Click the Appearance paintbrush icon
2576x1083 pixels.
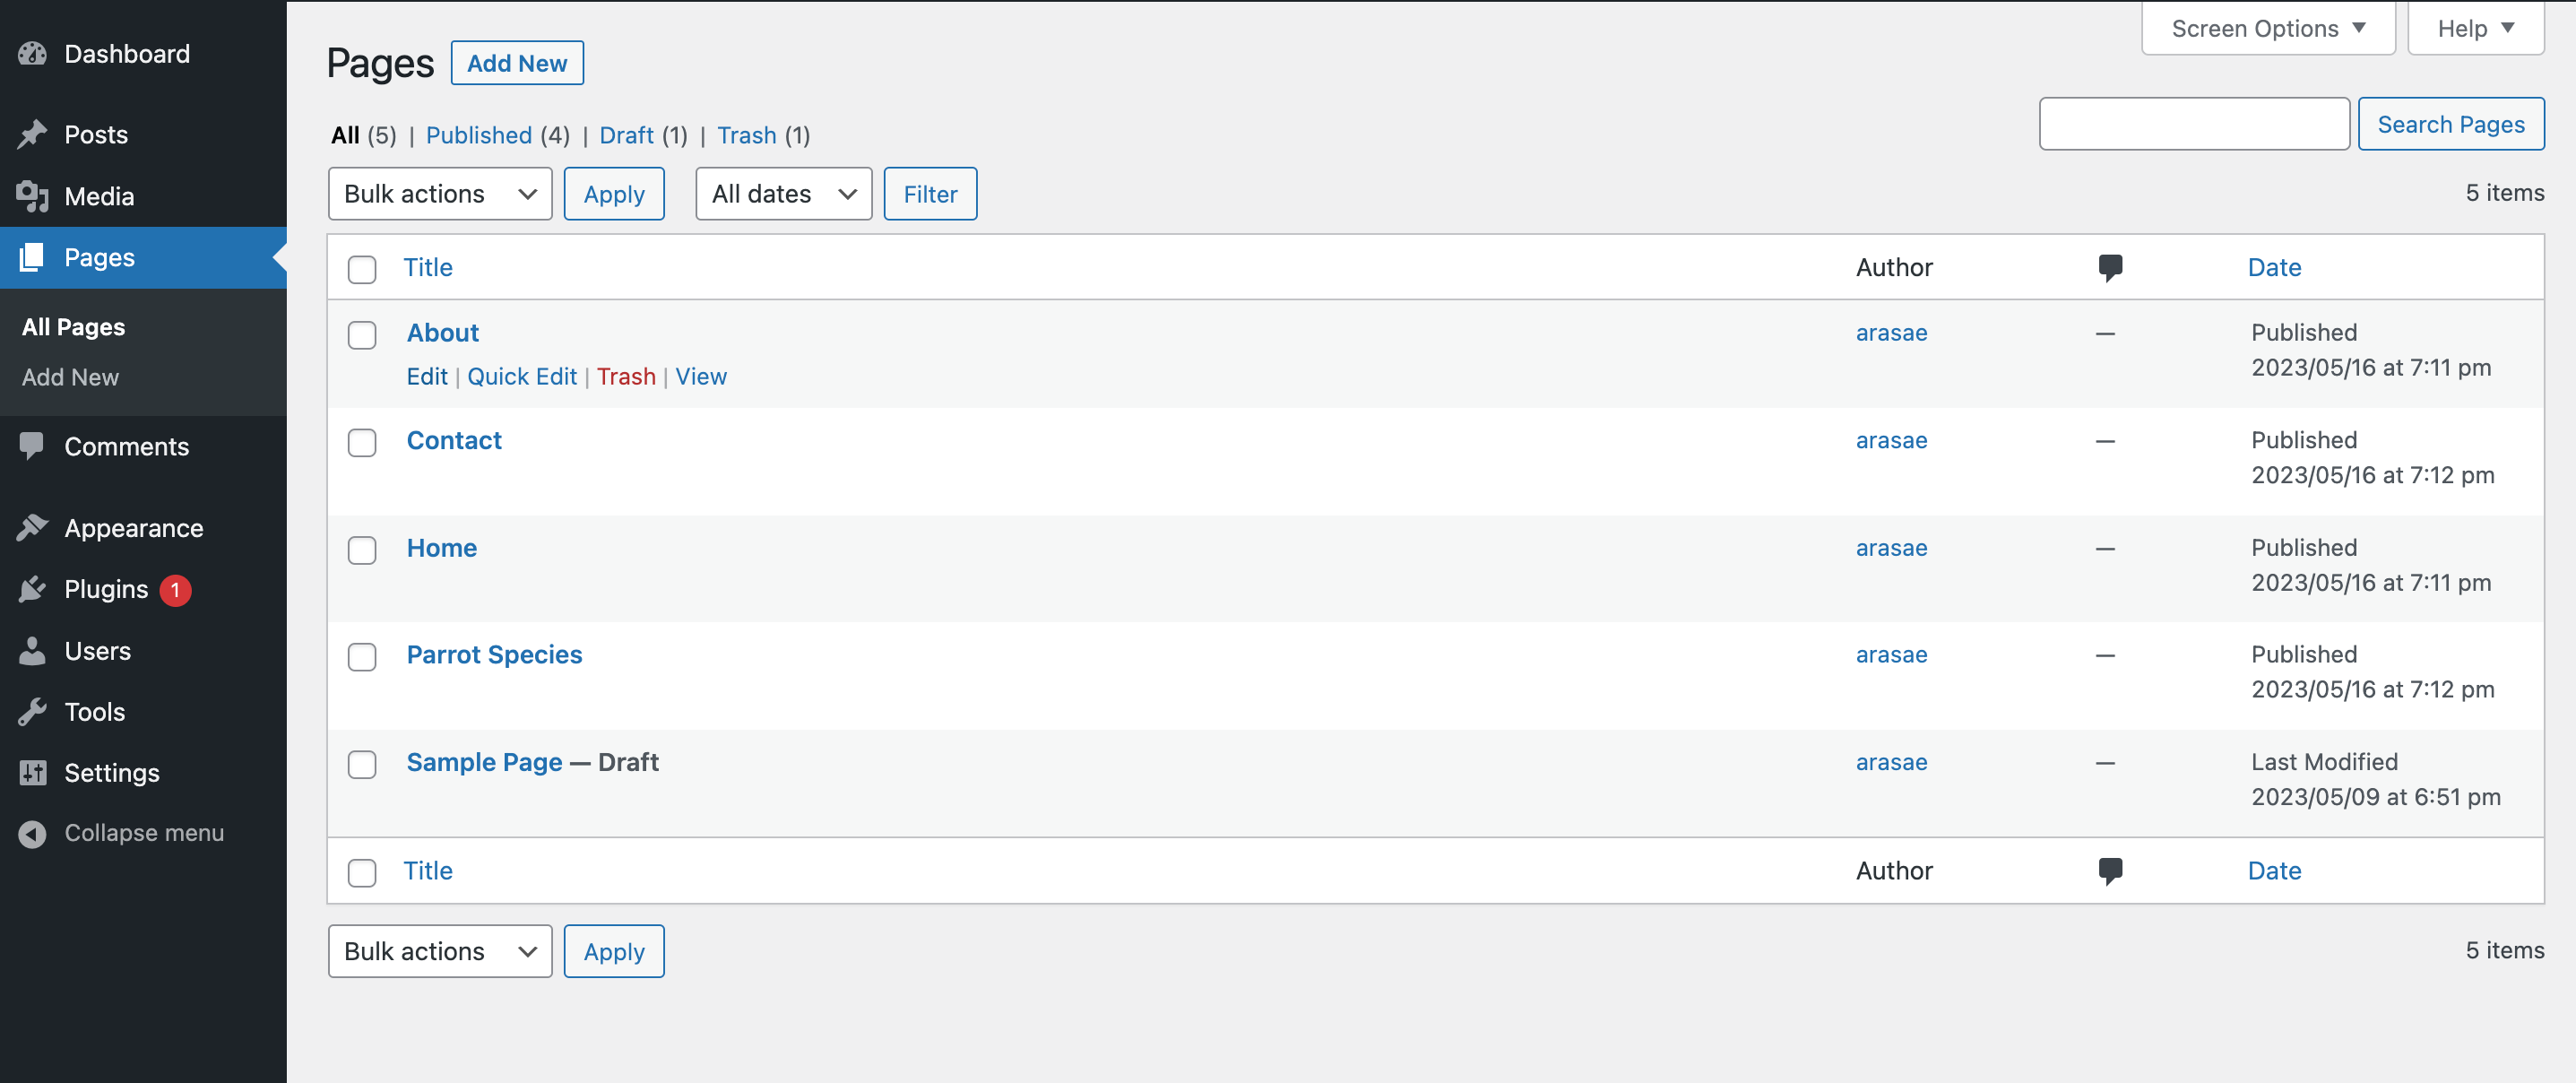tap(32, 527)
